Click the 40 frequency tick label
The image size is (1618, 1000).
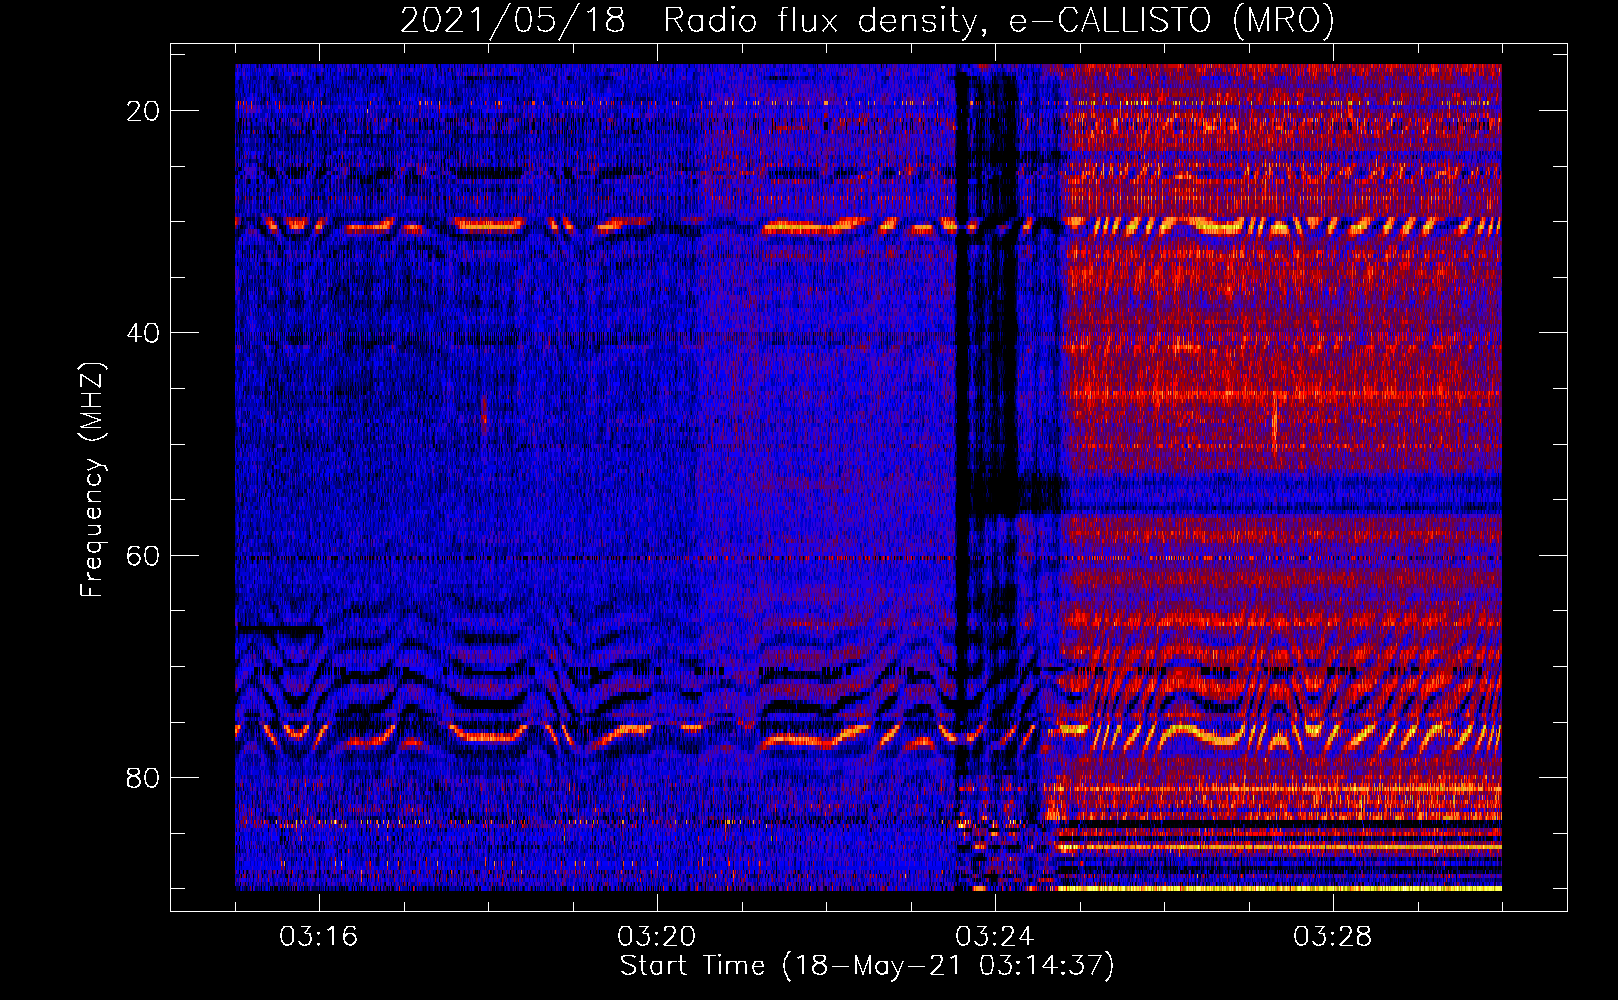tap(143, 333)
